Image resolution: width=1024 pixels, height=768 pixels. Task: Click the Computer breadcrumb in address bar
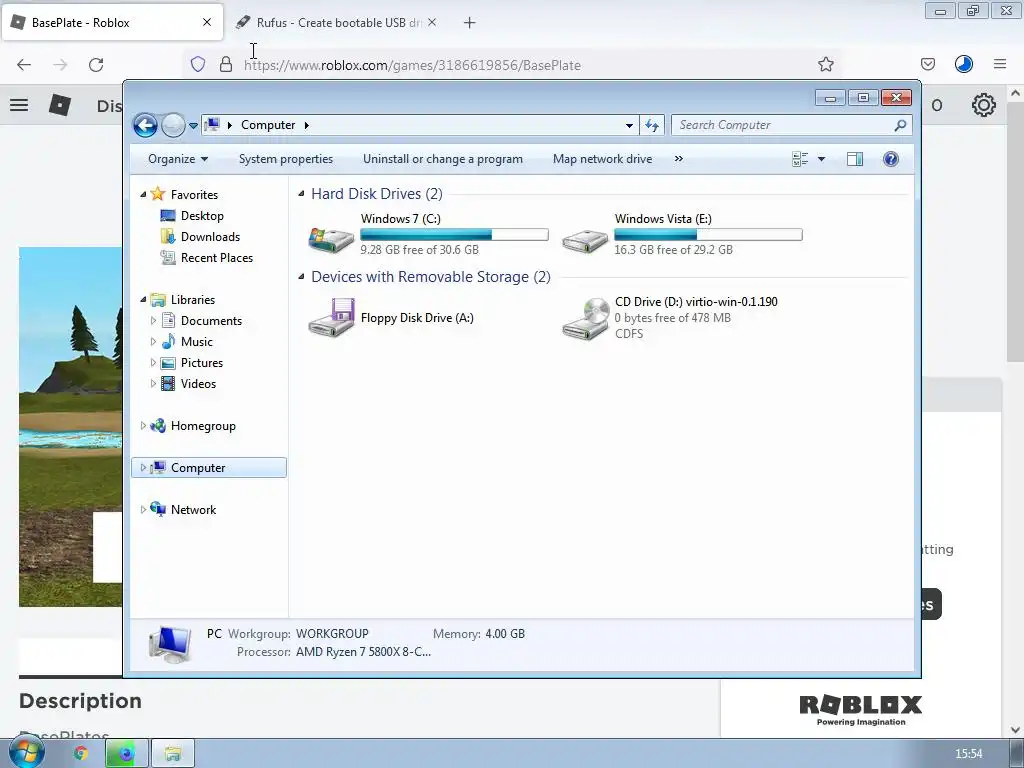click(x=268, y=125)
